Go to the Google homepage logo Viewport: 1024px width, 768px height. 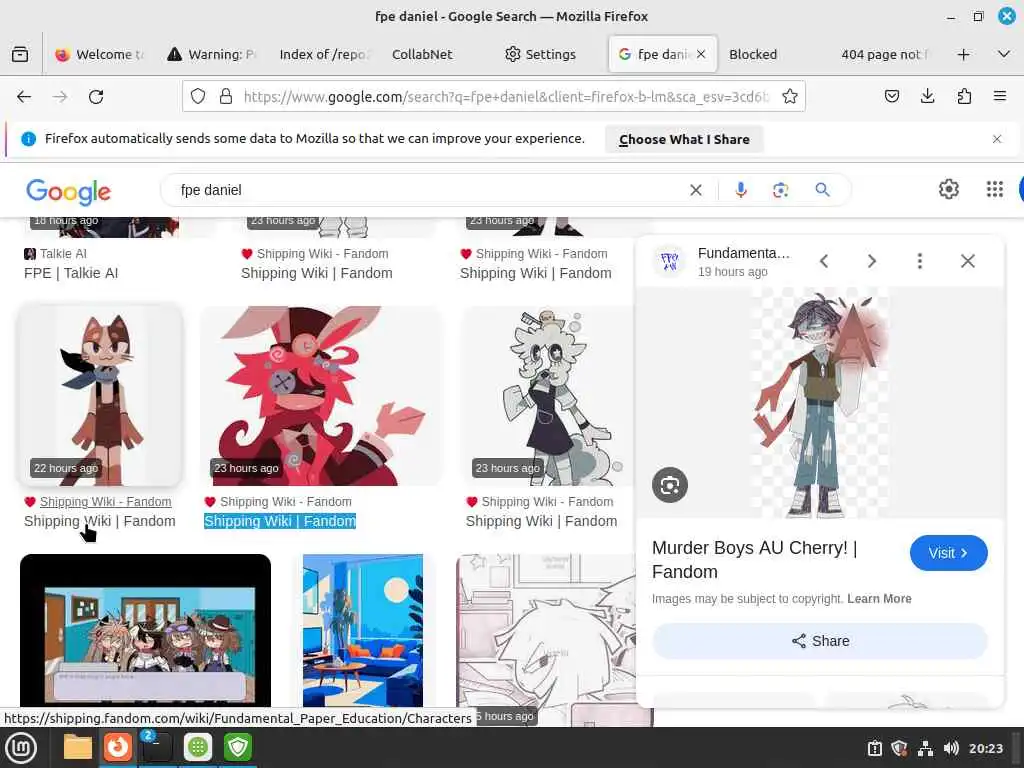69,191
